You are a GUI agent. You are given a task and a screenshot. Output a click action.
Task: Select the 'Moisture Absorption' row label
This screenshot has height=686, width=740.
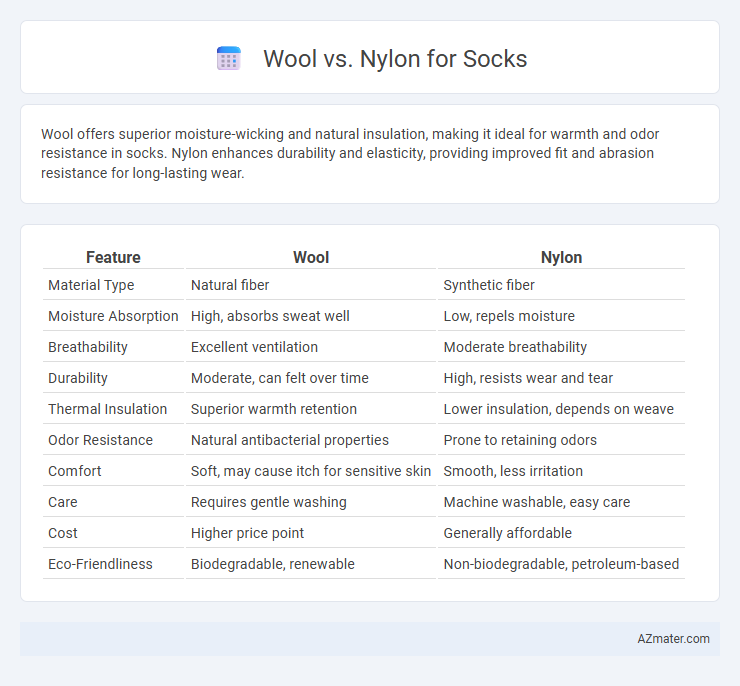pos(113,316)
